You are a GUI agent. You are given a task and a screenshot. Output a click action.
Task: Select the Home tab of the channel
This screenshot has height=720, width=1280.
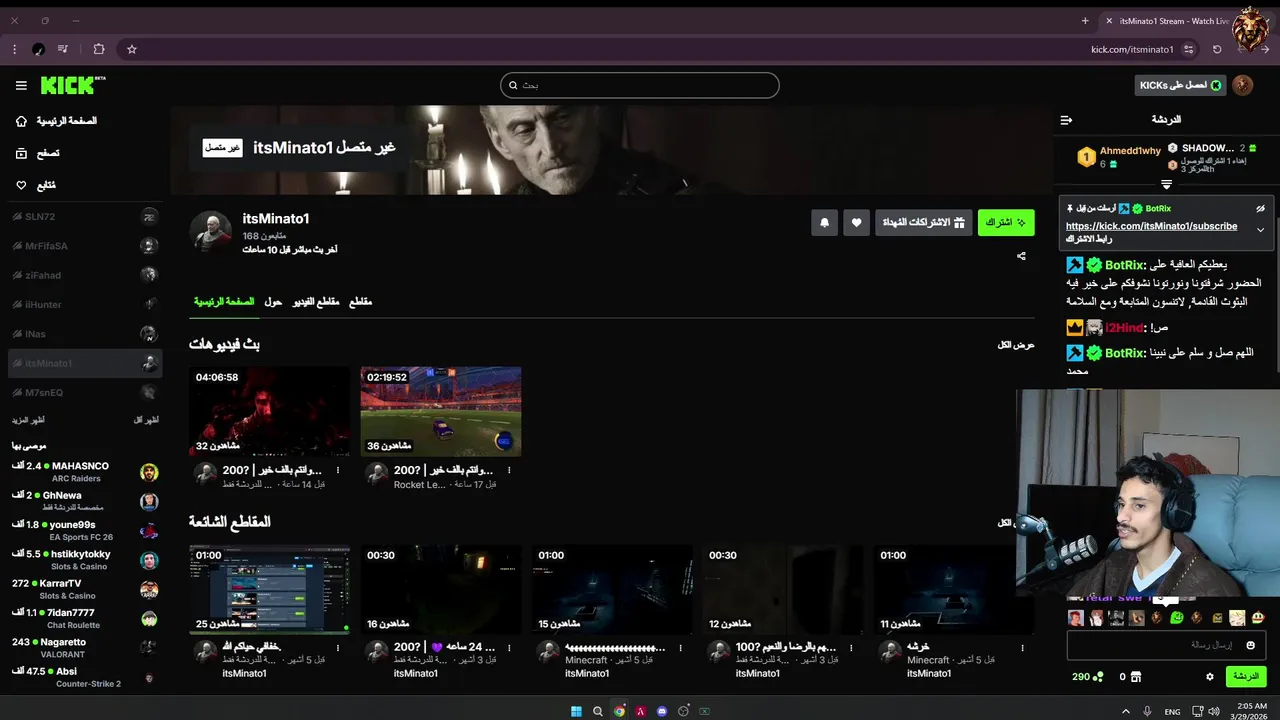tap(224, 301)
